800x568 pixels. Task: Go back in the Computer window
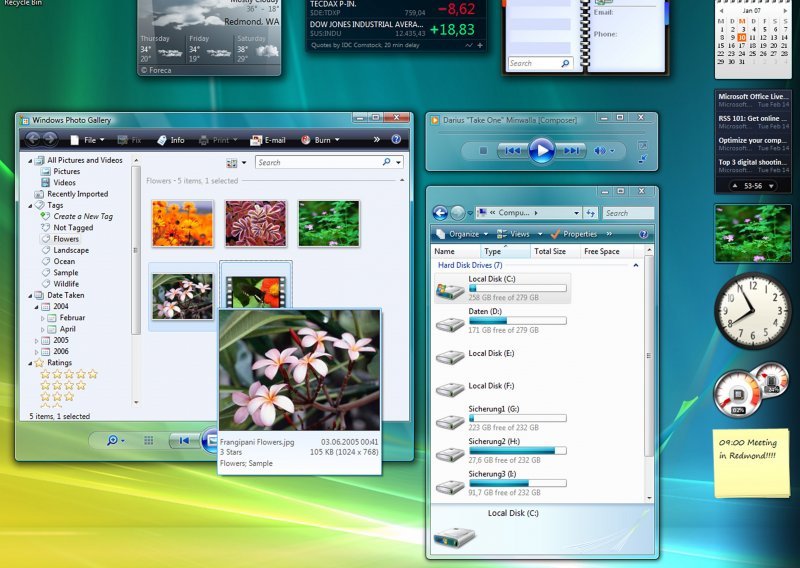click(x=440, y=213)
